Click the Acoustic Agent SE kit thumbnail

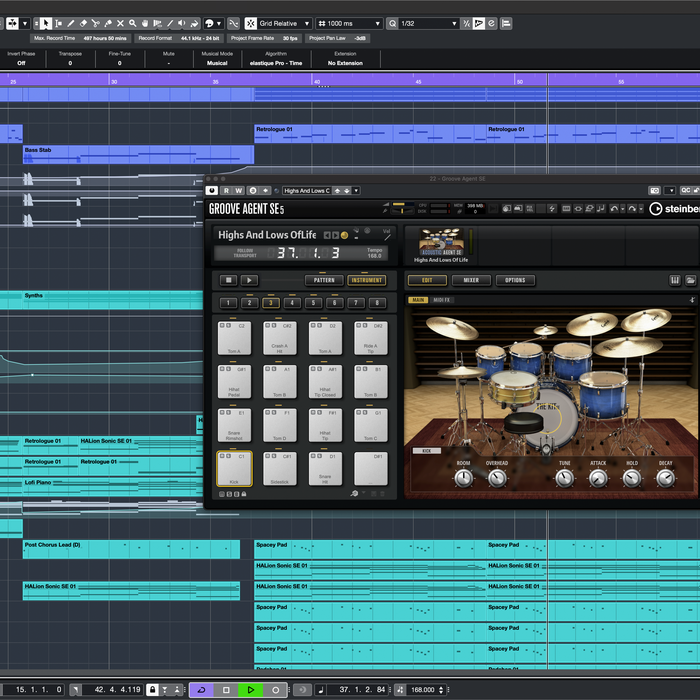(442, 242)
